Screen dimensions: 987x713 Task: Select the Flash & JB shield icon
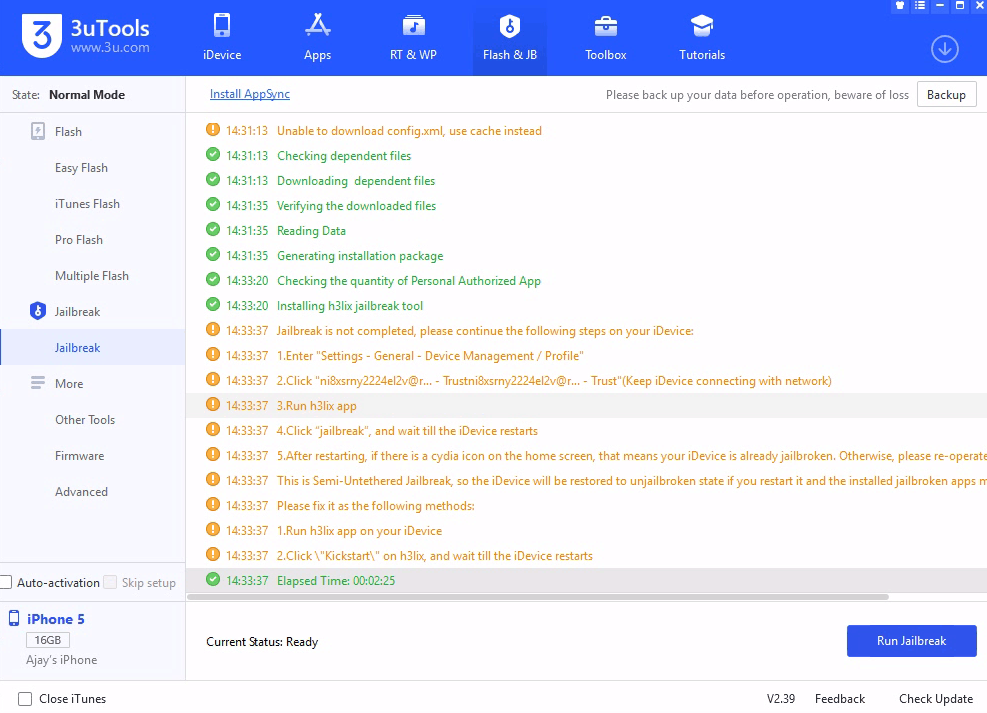[x=510, y=26]
